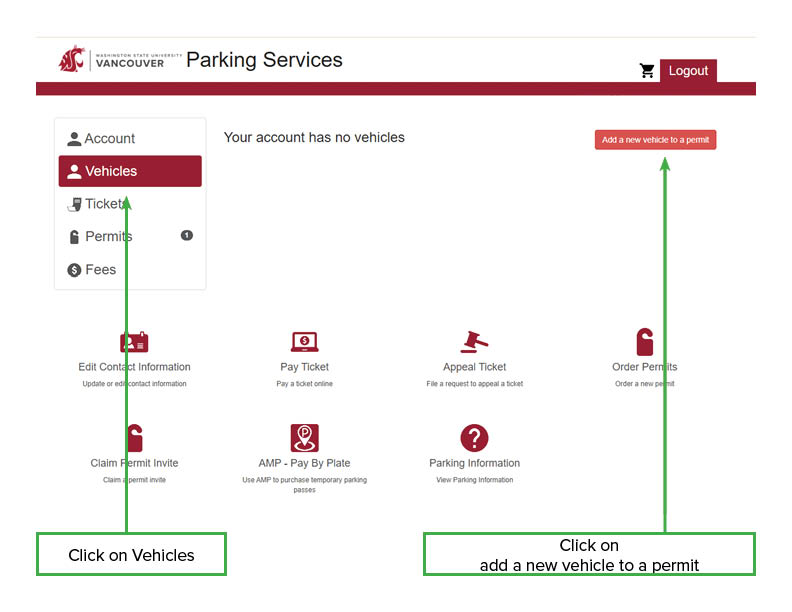Viewport: 792px width, 612px height.
Task: Click 'Pay a ticket online' description
Action: pyautogui.click(x=305, y=384)
